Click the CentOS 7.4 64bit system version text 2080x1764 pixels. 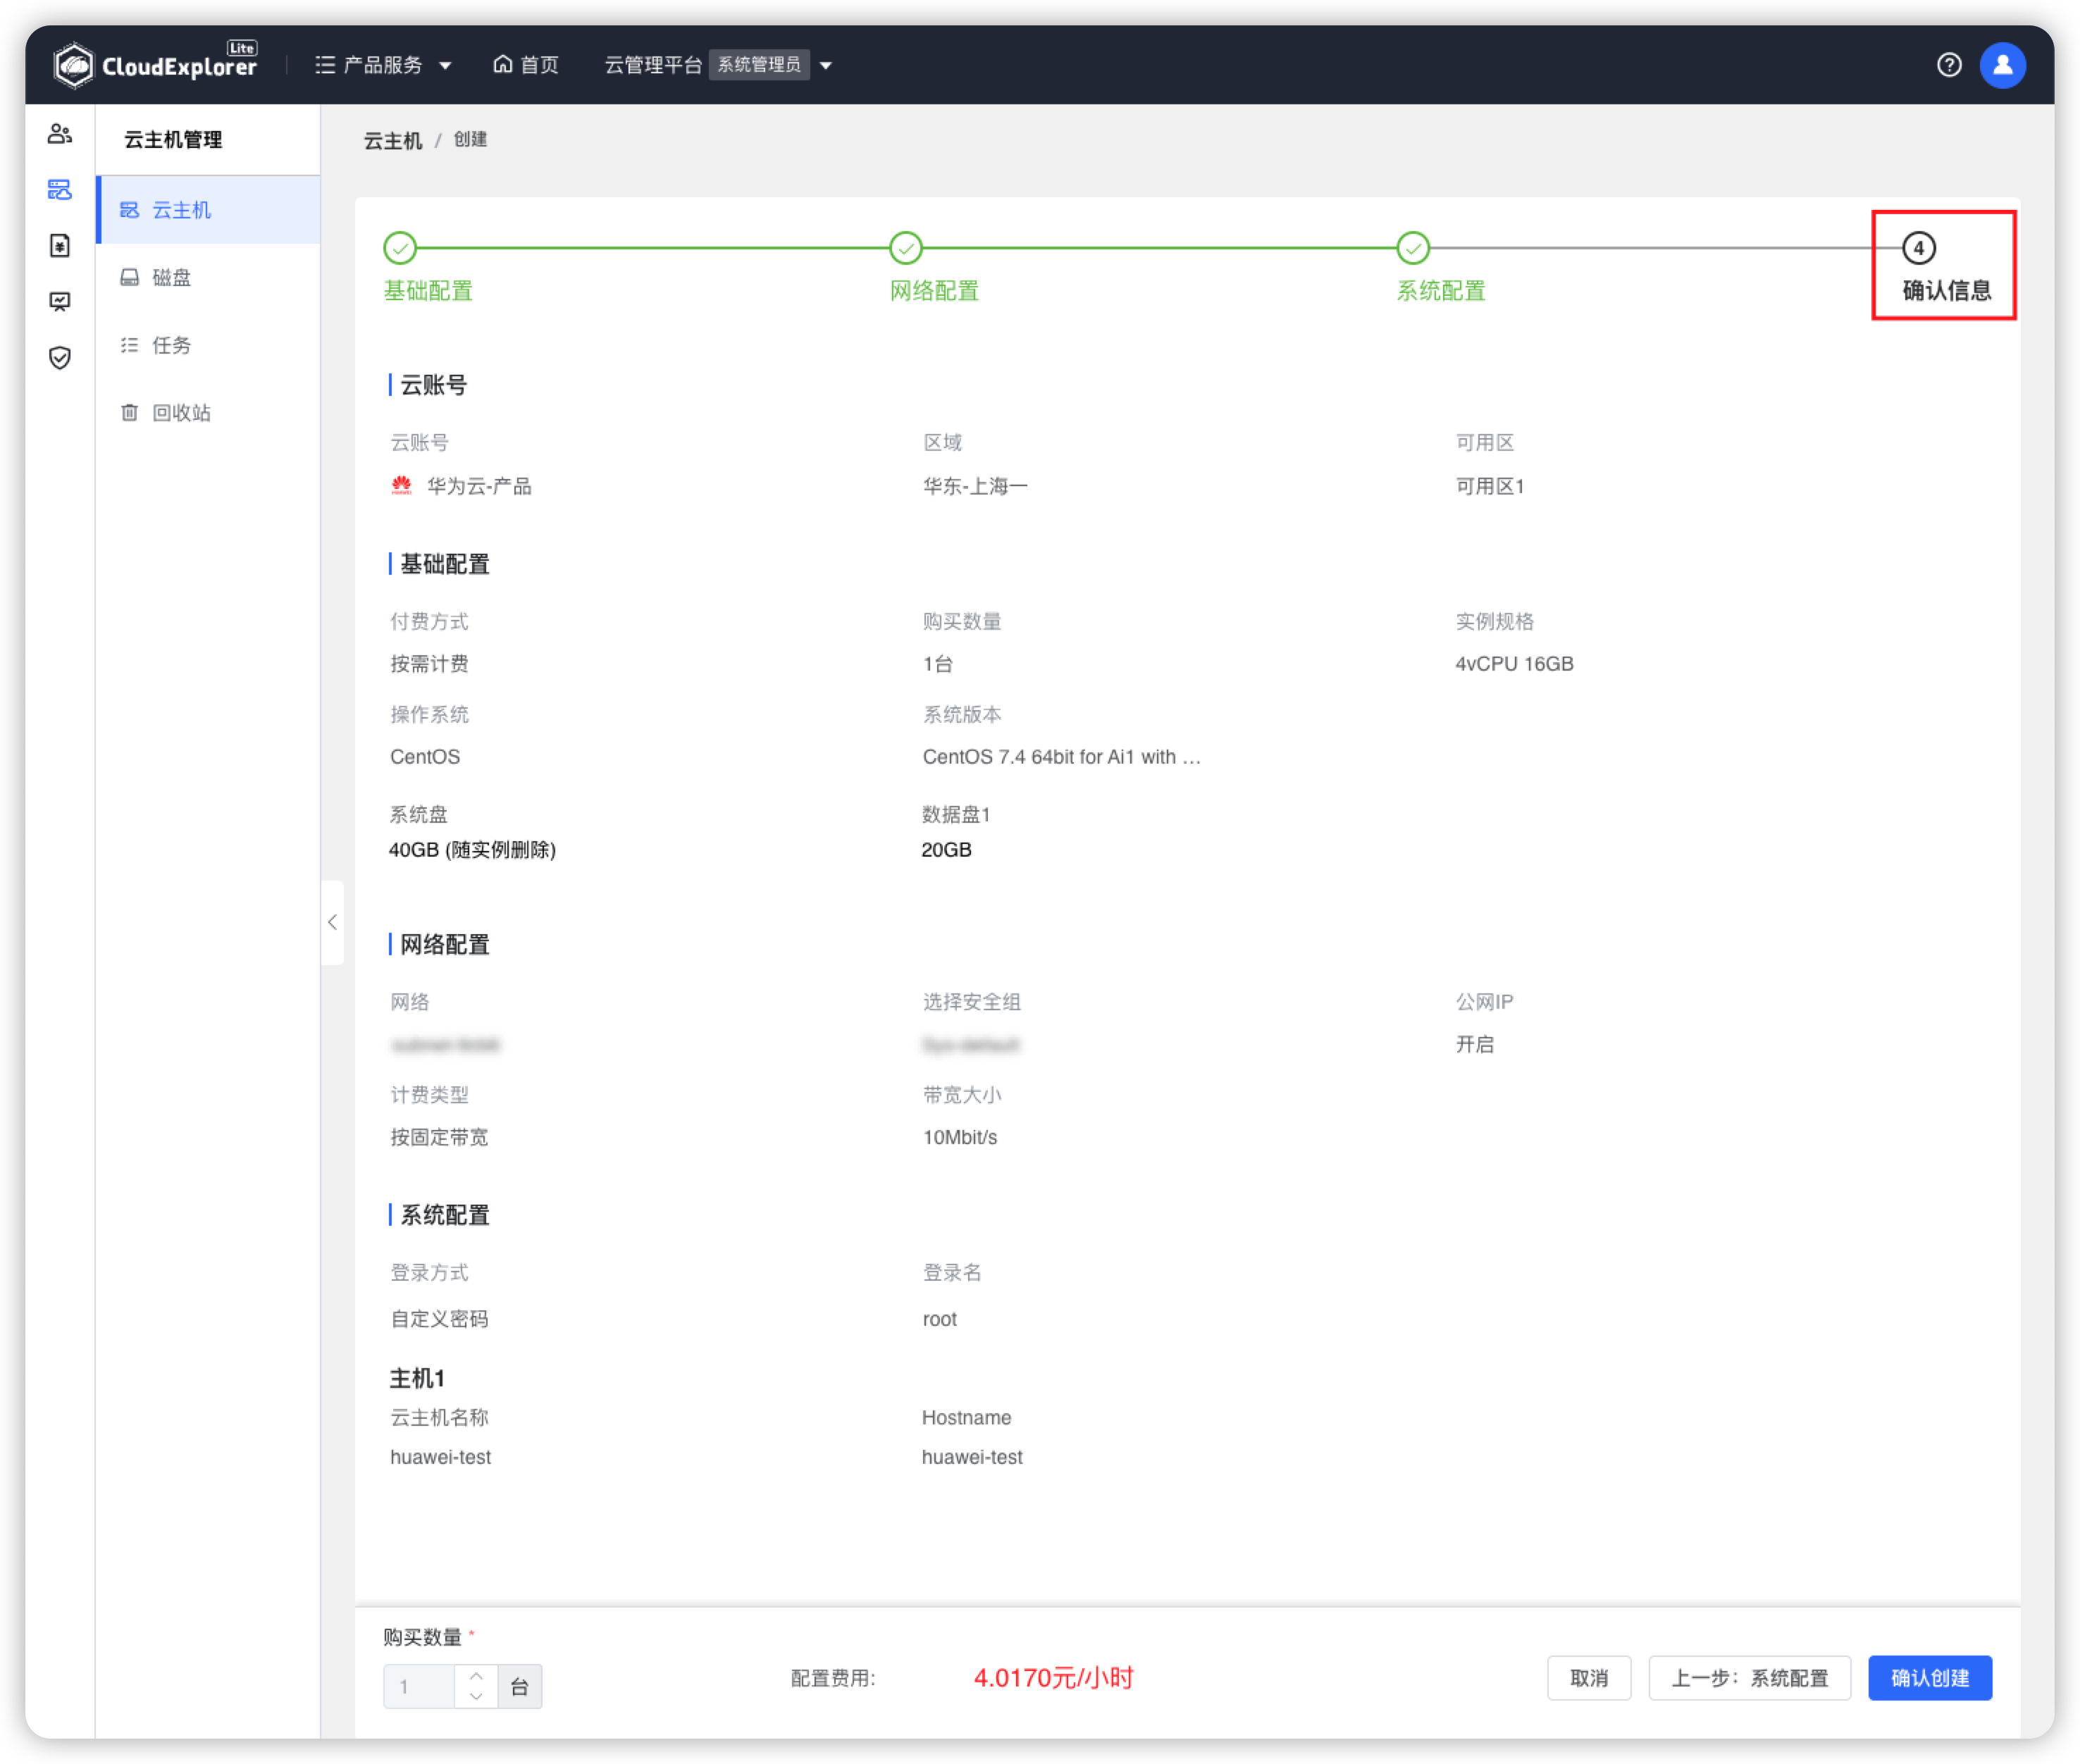click(1061, 757)
